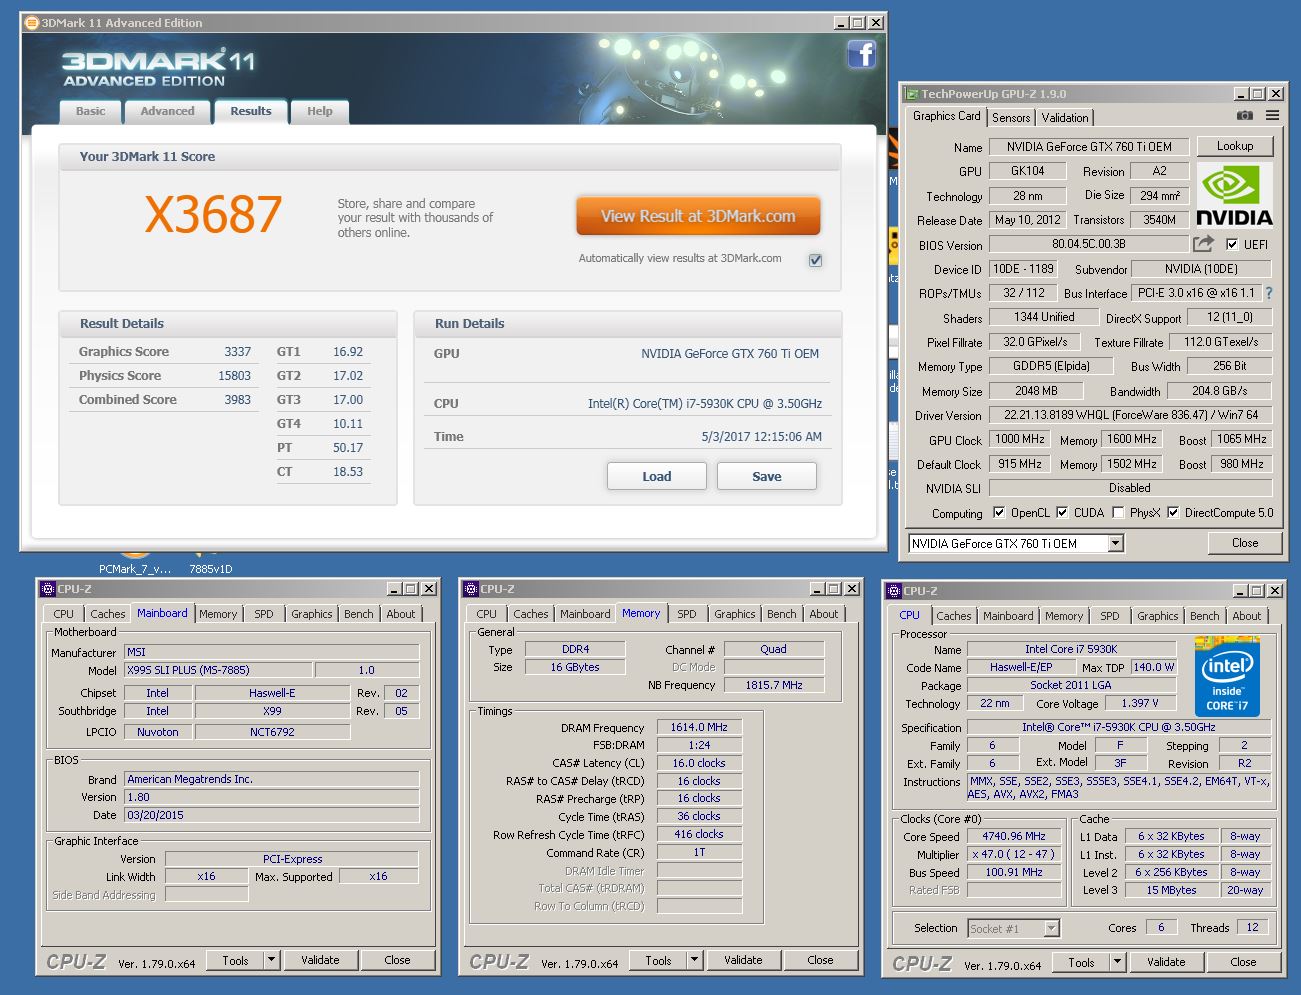Switch to the Basic tab in 3DMark 11
1301x995 pixels.
(x=90, y=111)
